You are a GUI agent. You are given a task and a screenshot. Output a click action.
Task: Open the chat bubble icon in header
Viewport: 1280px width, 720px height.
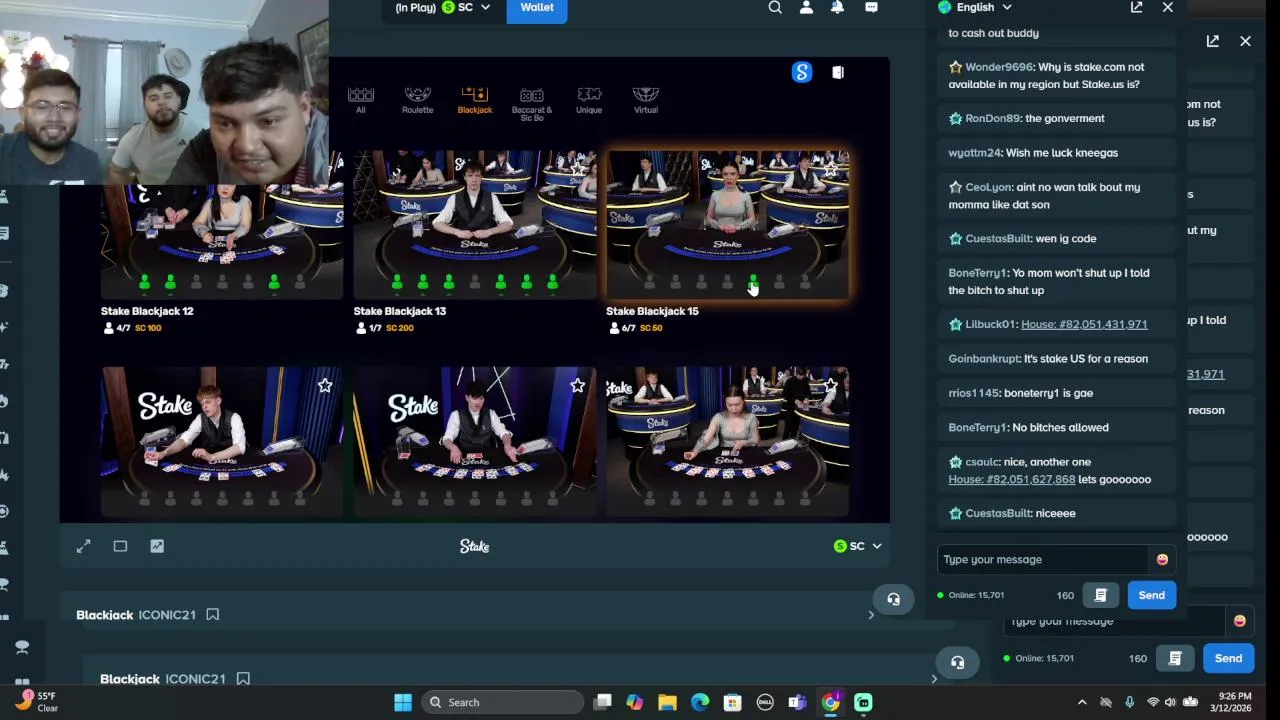point(871,7)
